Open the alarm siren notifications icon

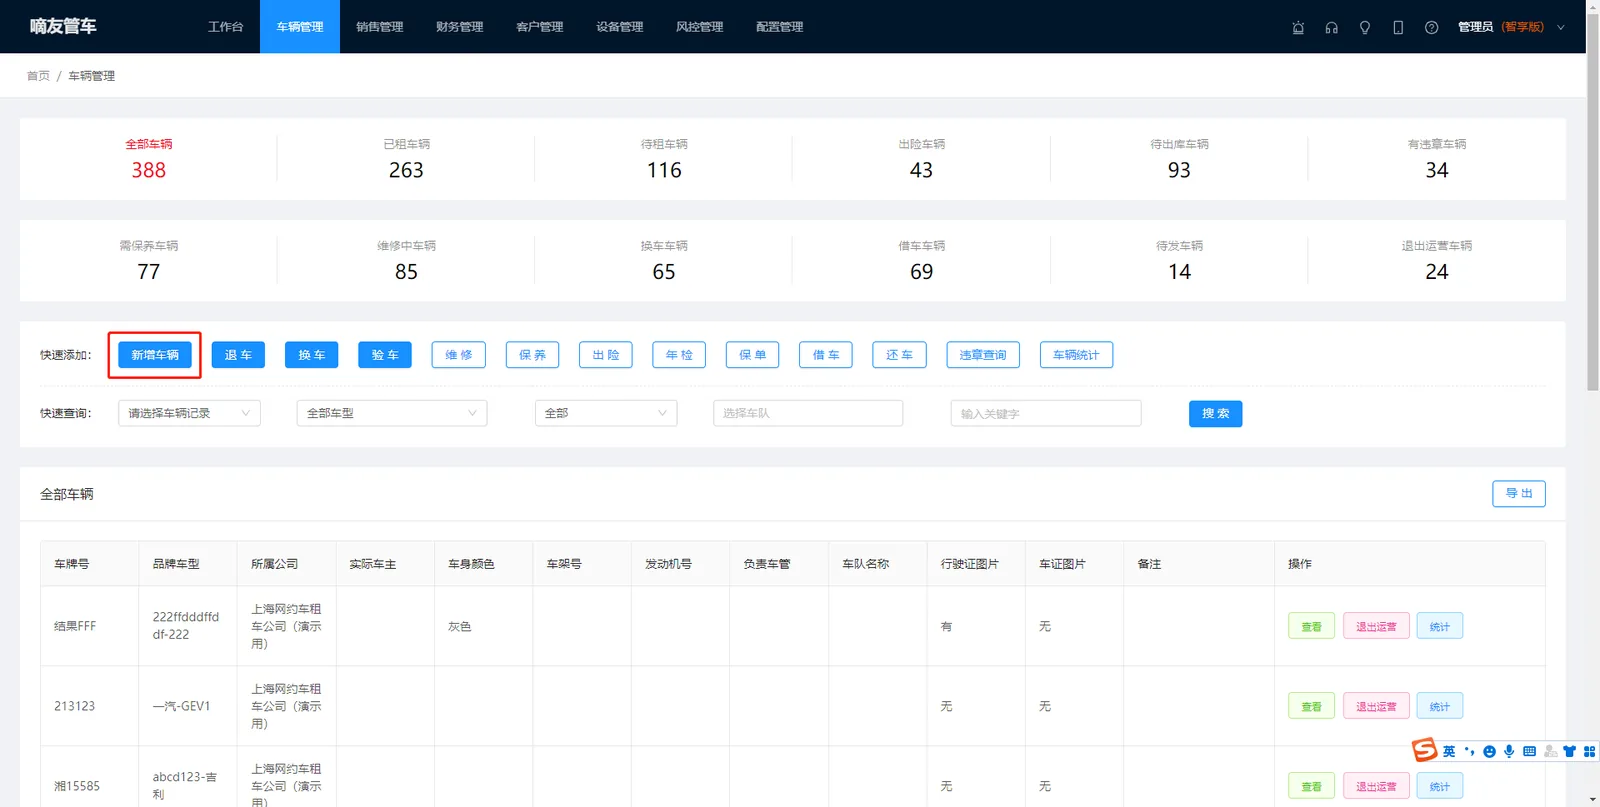click(x=1298, y=27)
